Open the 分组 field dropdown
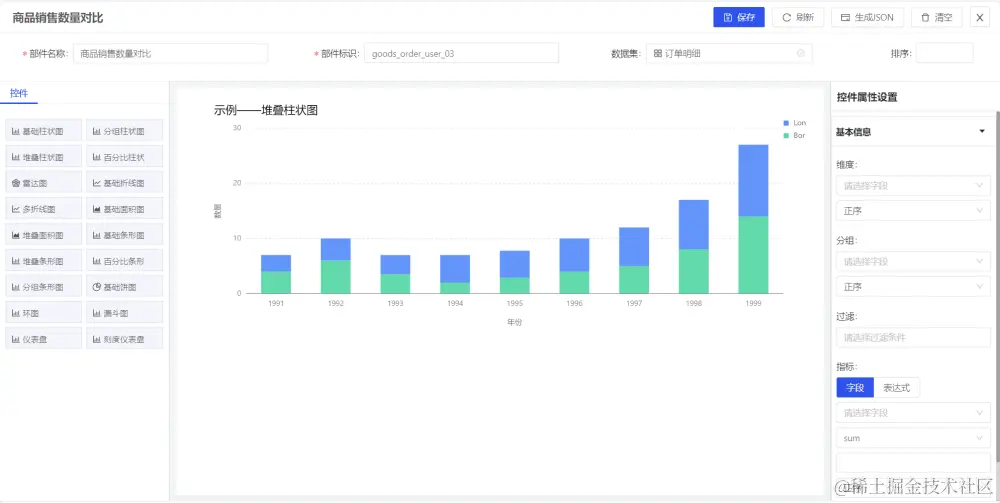This screenshot has width=1000, height=503. 913,261
